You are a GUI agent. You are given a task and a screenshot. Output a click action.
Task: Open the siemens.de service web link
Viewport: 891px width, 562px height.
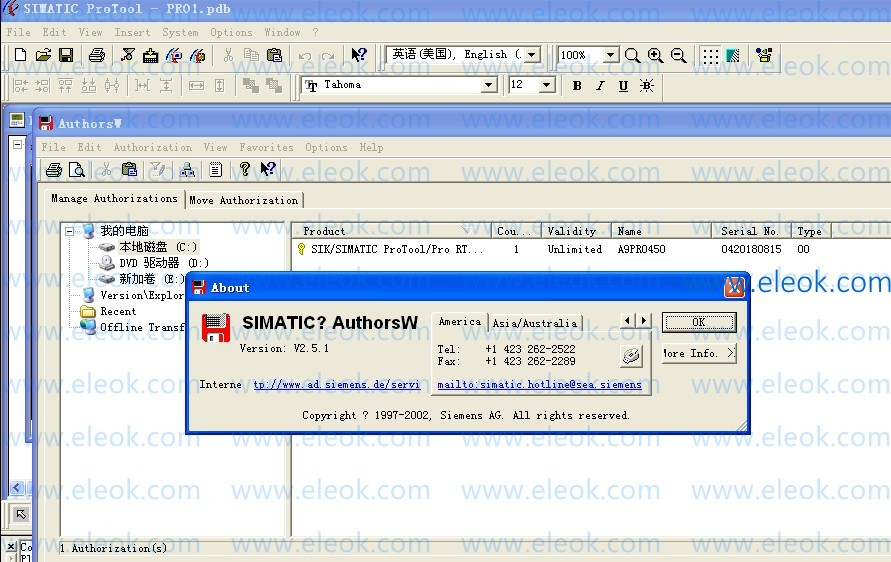[336, 385]
